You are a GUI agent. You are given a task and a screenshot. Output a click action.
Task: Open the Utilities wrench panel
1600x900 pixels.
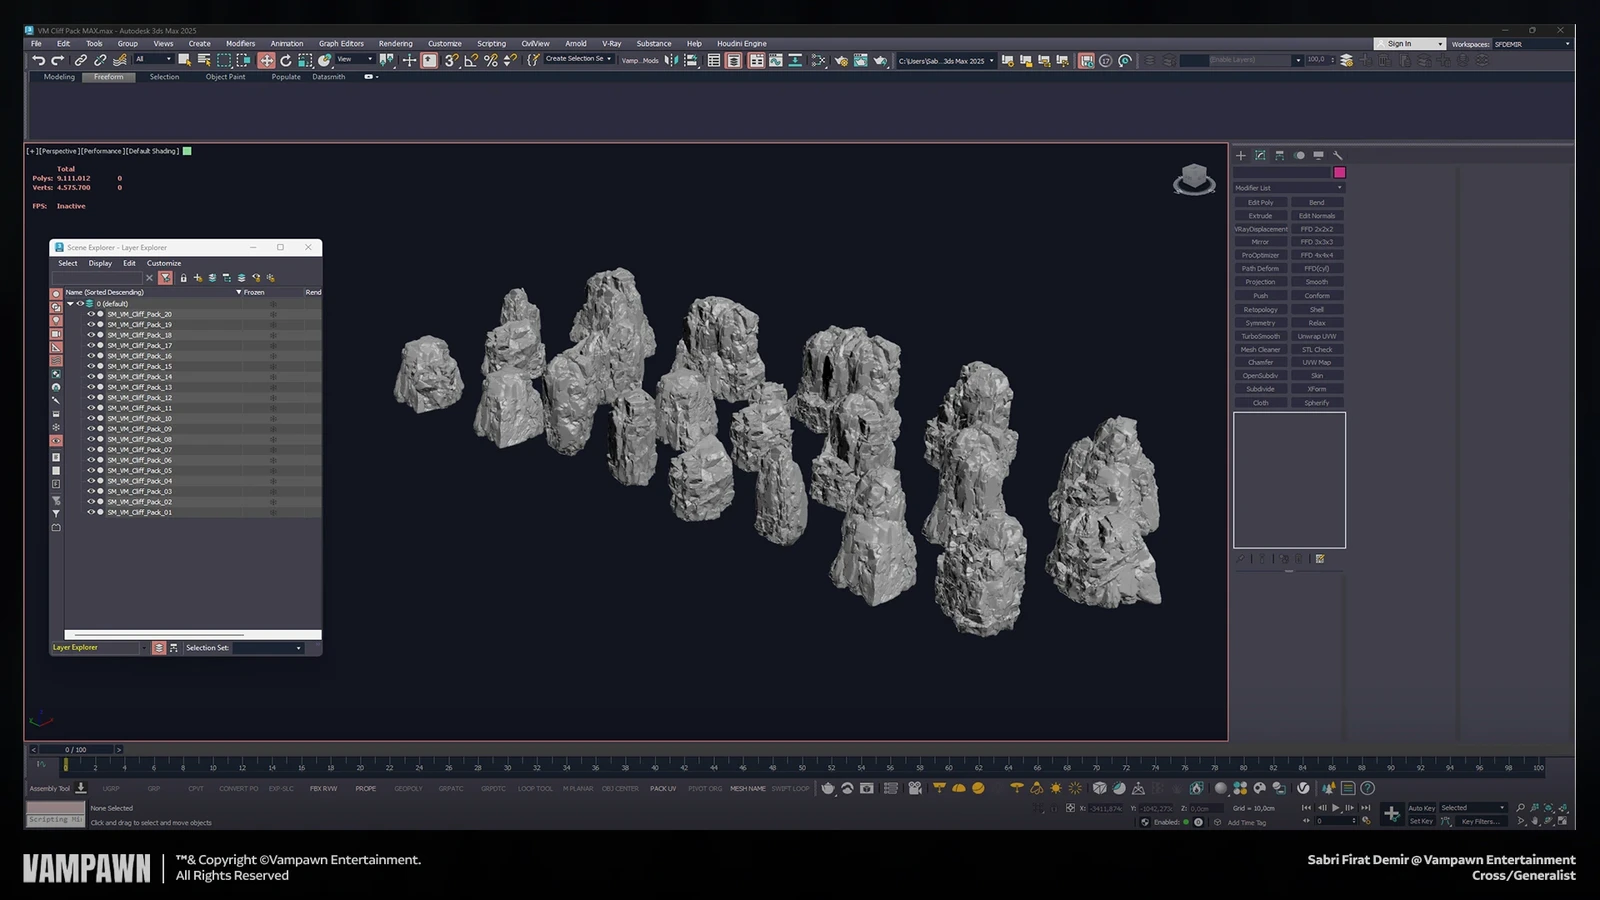tap(1338, 156)
